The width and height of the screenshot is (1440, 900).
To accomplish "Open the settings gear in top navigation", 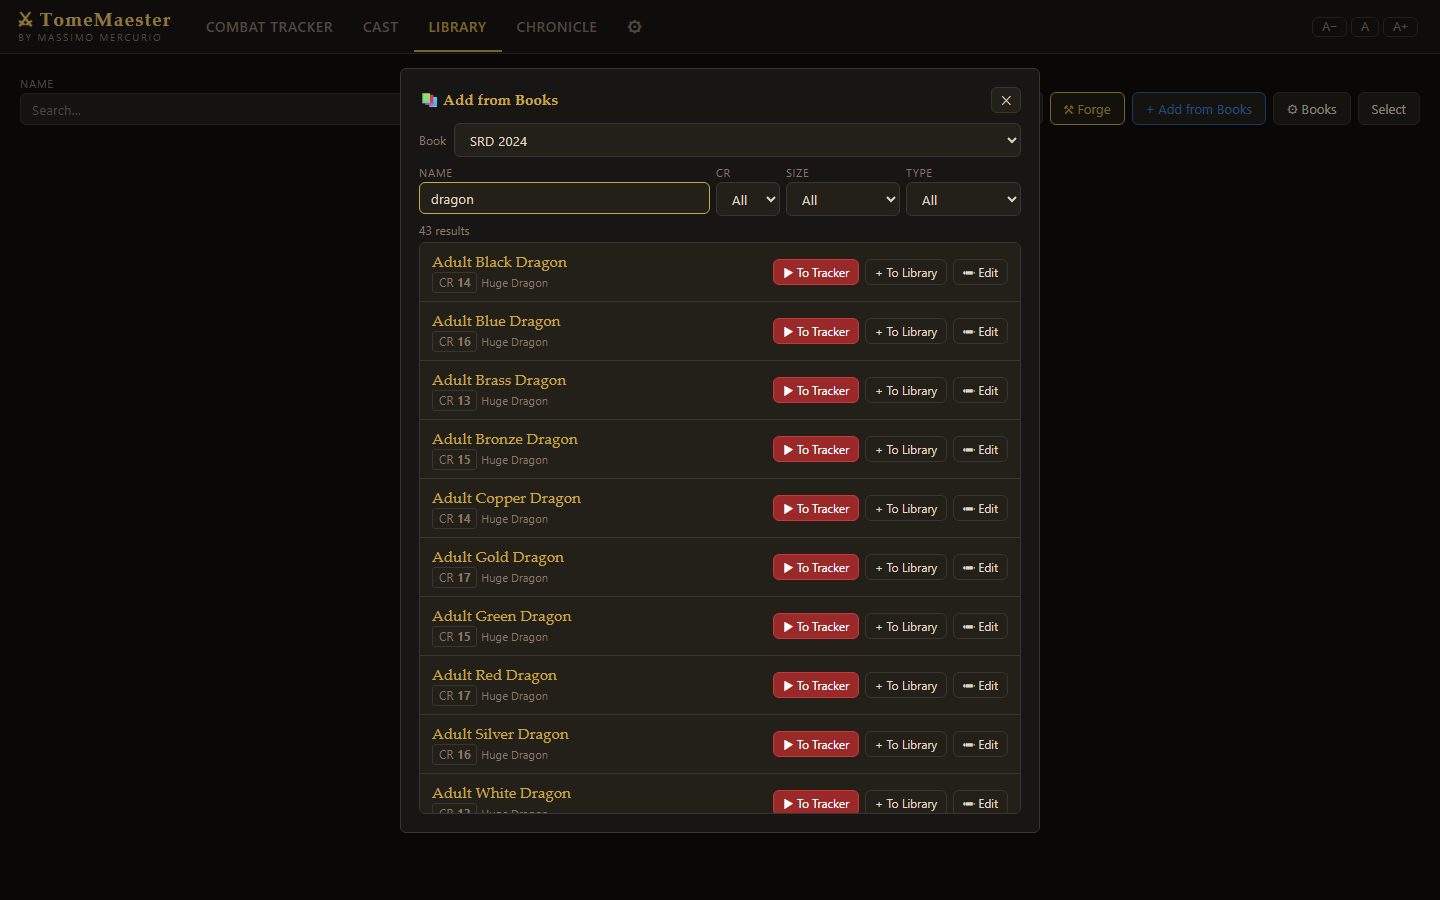I will coord(634,27).
